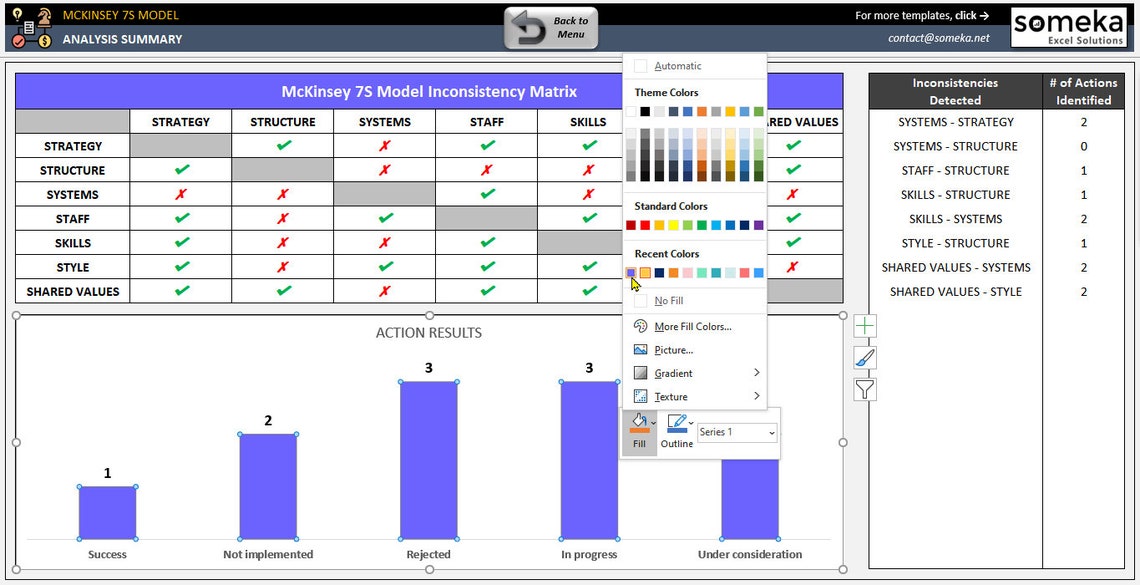
Task: Open More Fill Colors palette icon
Action: coord(640,326)
